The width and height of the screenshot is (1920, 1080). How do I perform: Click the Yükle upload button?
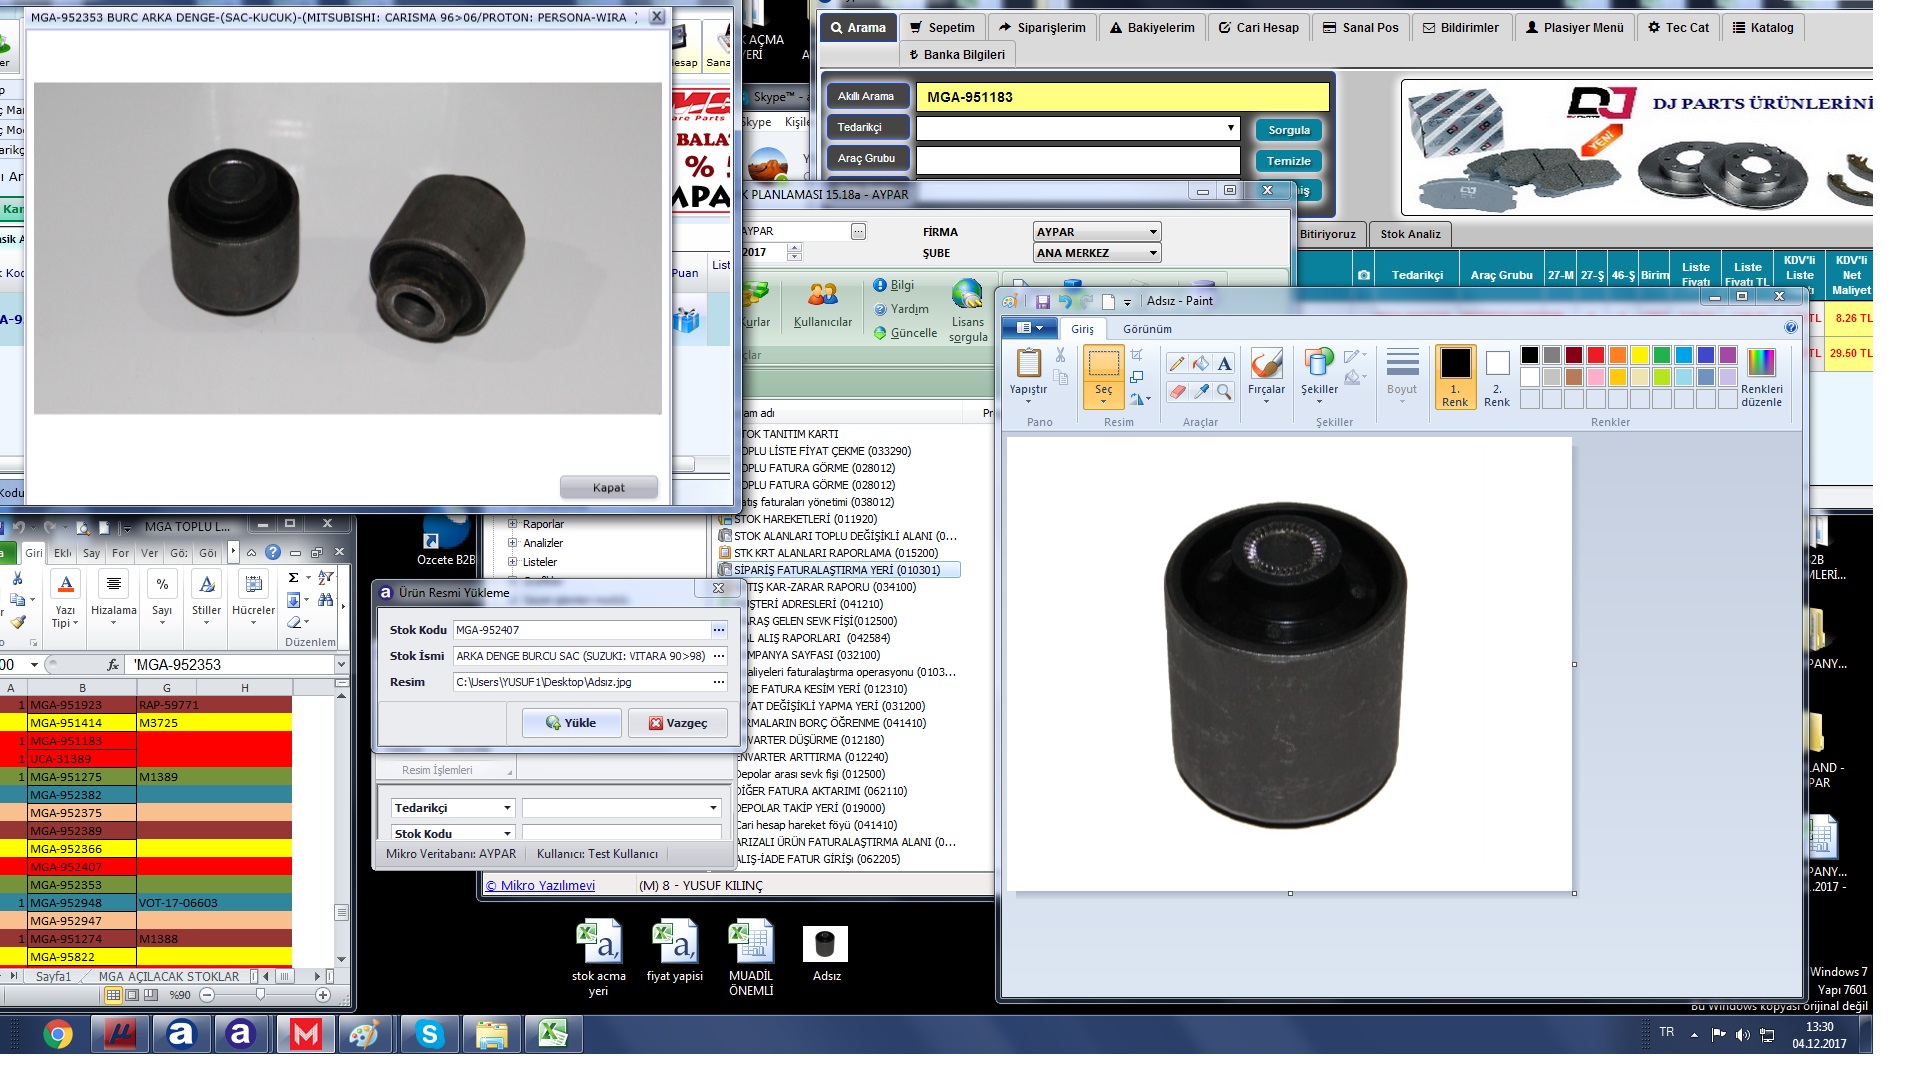[571, 723]
